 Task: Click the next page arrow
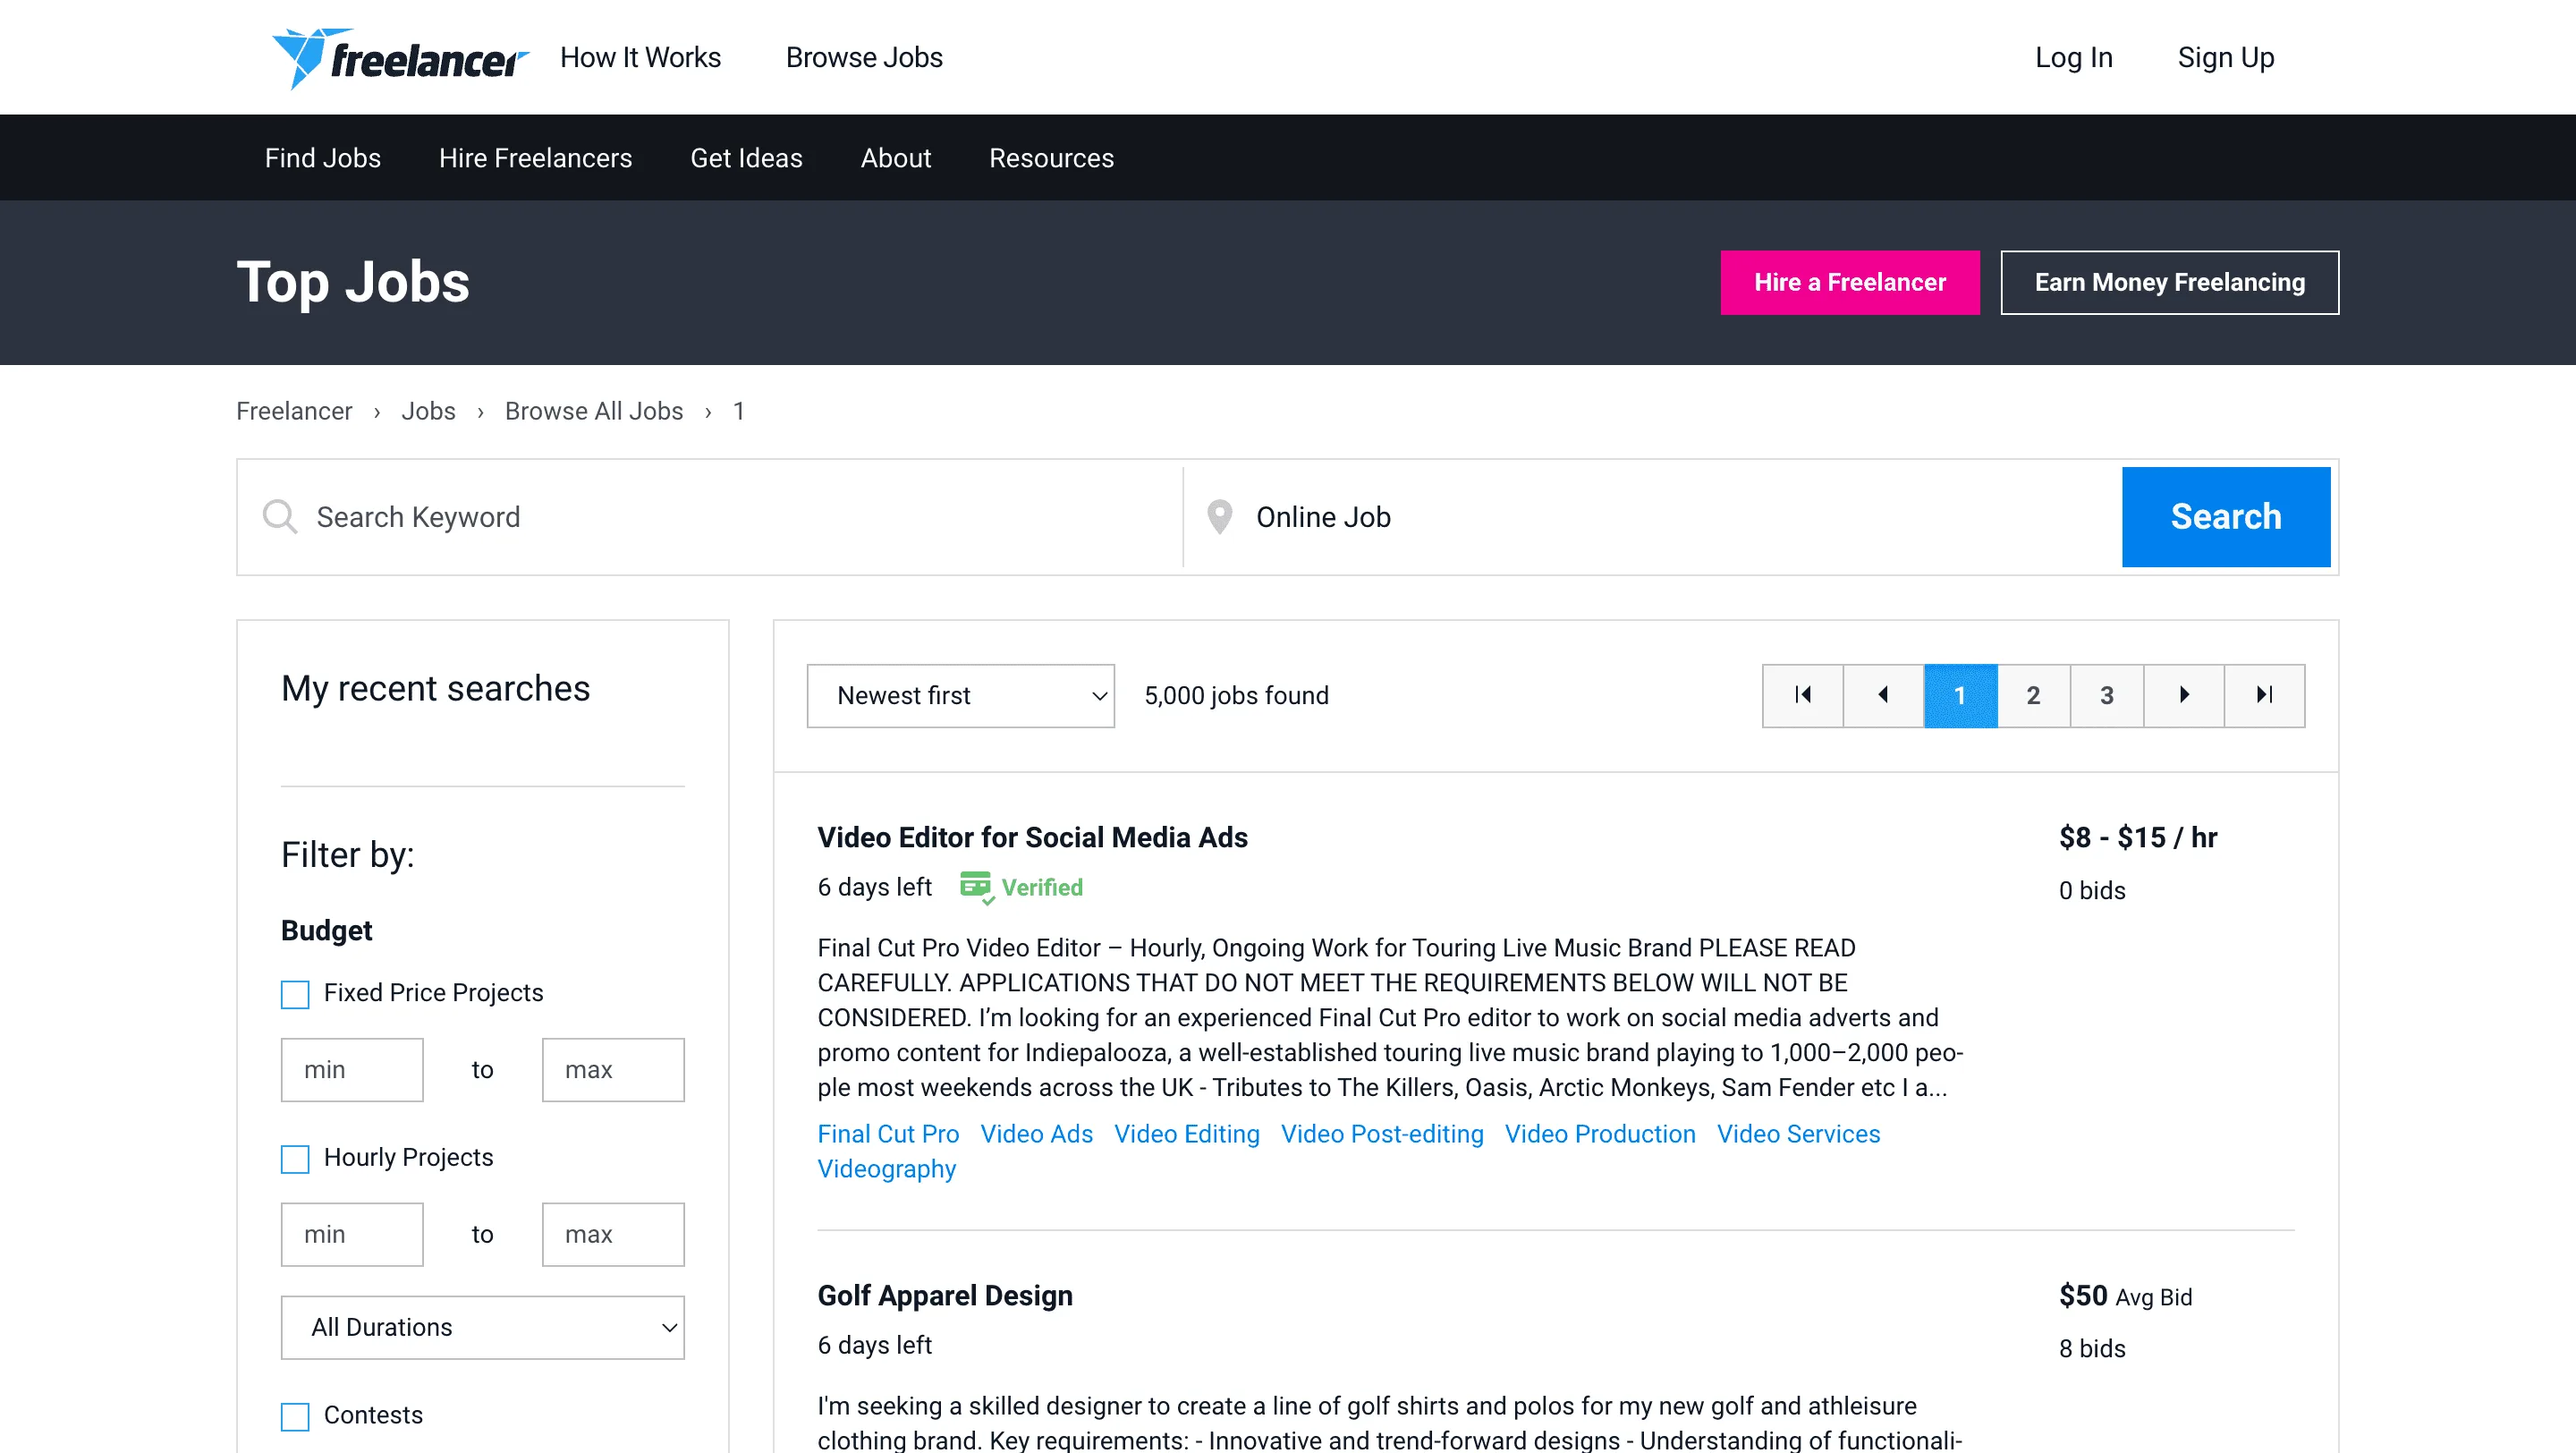click(2184, 695)
